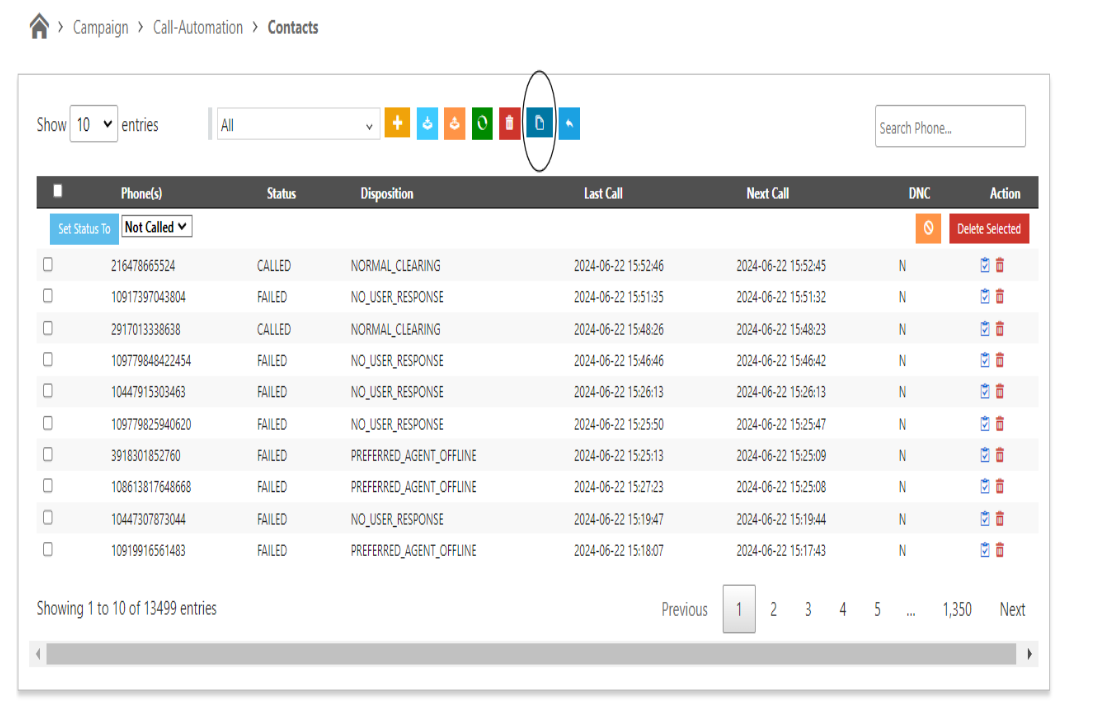The image size is (1095, 702).
Task: Click the green refresh icon in toolbar
Action: pos(482,124)
